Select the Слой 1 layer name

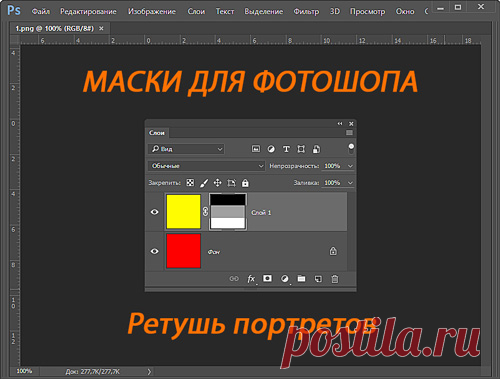coord(261,212)
